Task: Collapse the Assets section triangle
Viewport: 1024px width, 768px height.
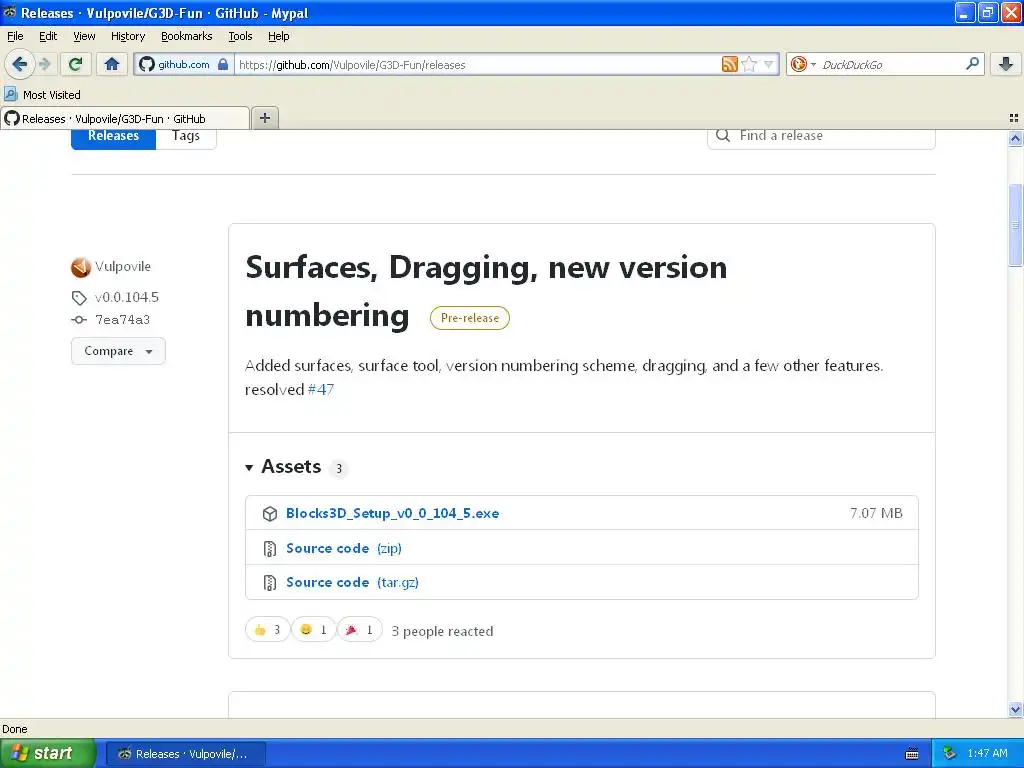Action: point(249,468)
